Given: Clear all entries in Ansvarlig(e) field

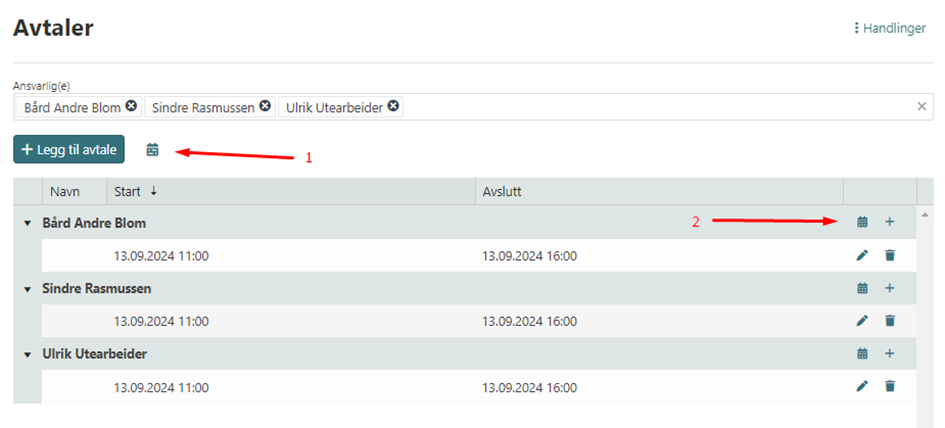Looking at the screenshot, I should pyautogui.click(x=922, y=106).
